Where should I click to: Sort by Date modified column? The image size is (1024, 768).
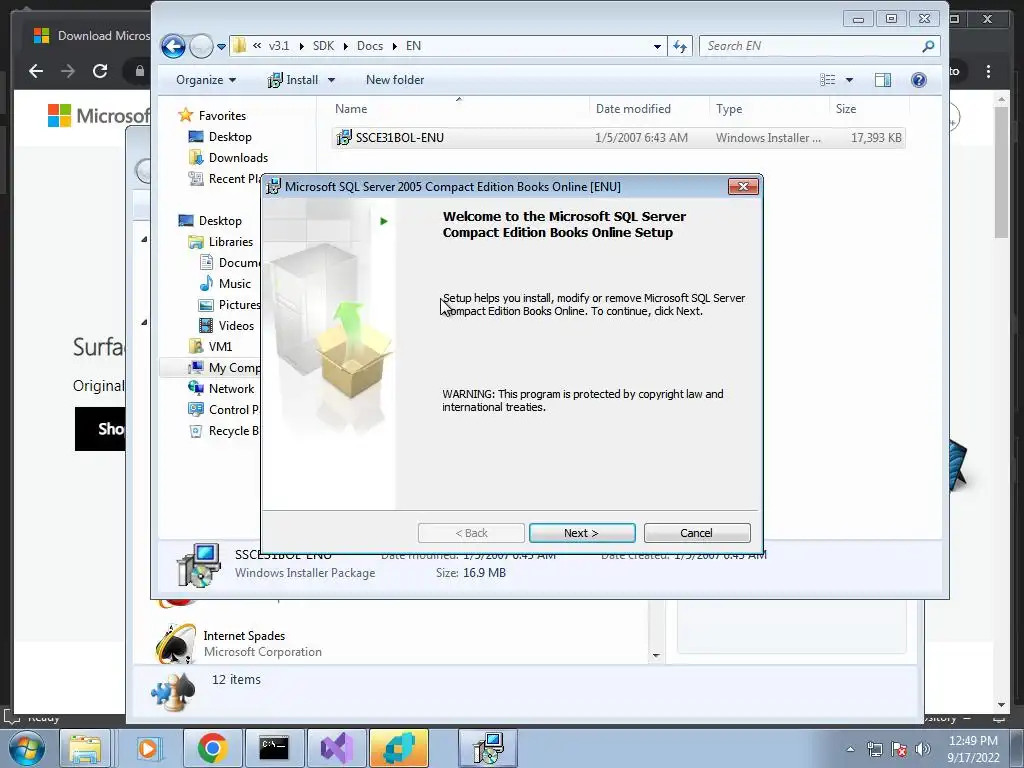[x=648, y=109]
